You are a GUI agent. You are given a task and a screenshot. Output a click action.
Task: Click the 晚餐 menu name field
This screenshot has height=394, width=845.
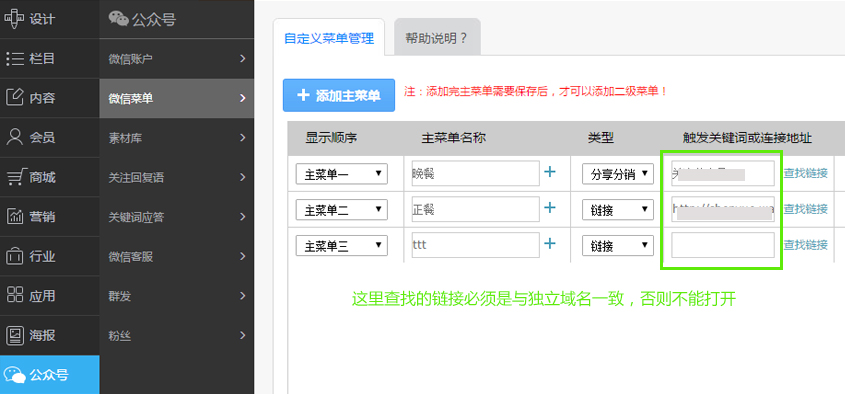click(475, 173)
